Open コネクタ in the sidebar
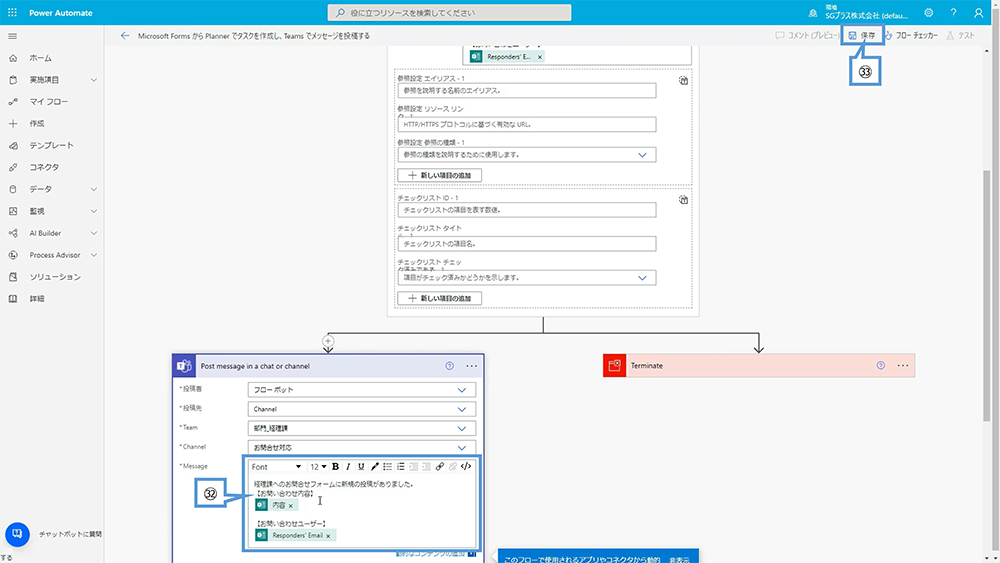This screenshot has height=563, width=1000. 44,167
